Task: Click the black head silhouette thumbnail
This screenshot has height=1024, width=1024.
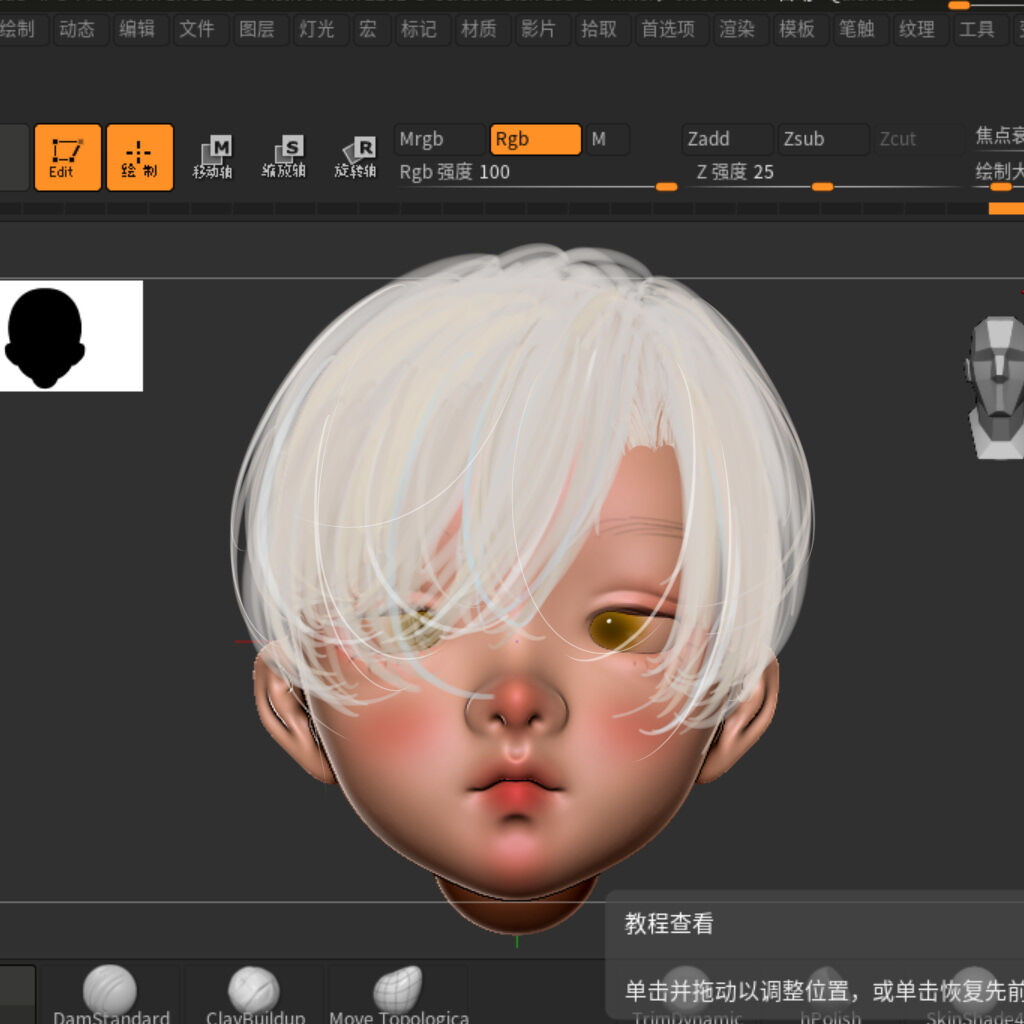Action: 71,336
